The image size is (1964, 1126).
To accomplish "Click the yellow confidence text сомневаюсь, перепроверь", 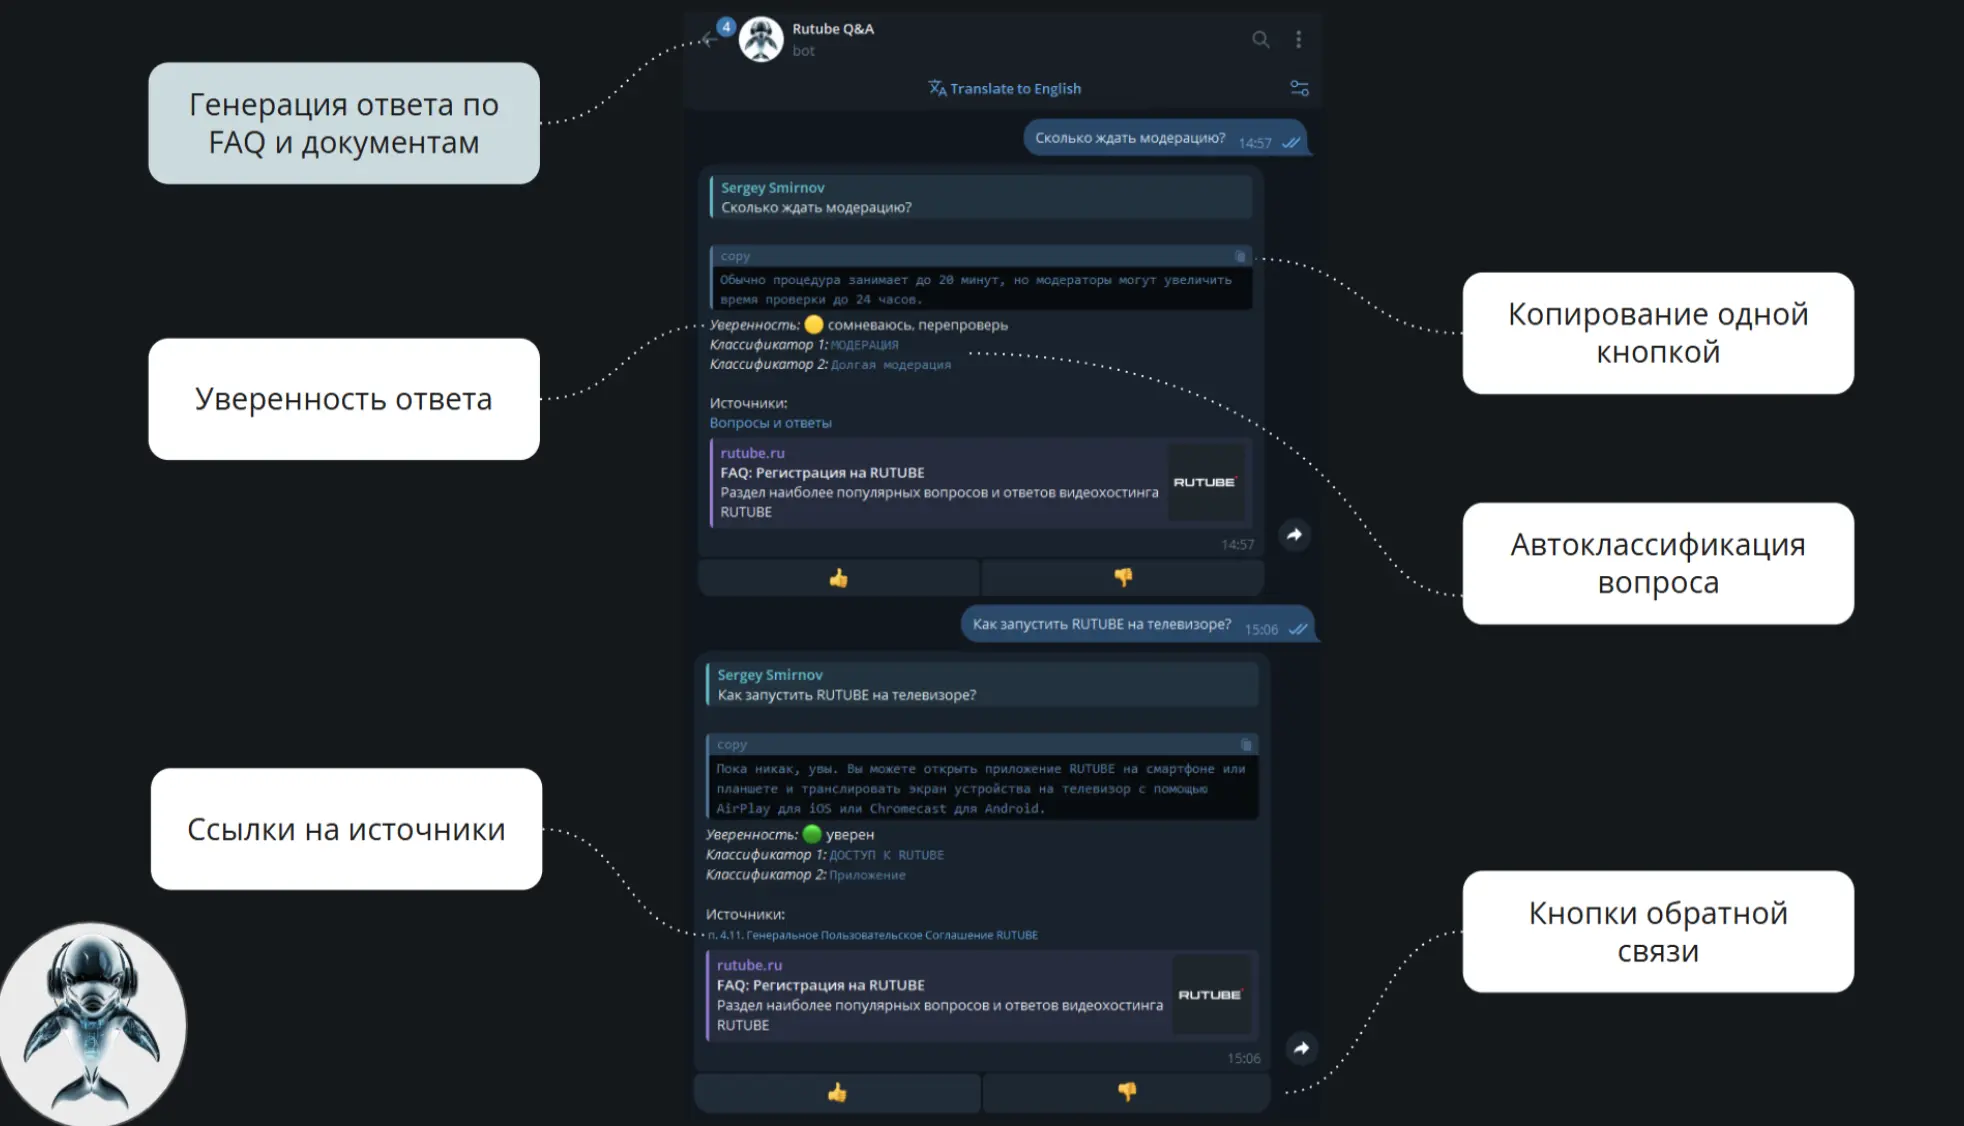I will [917, 326].
